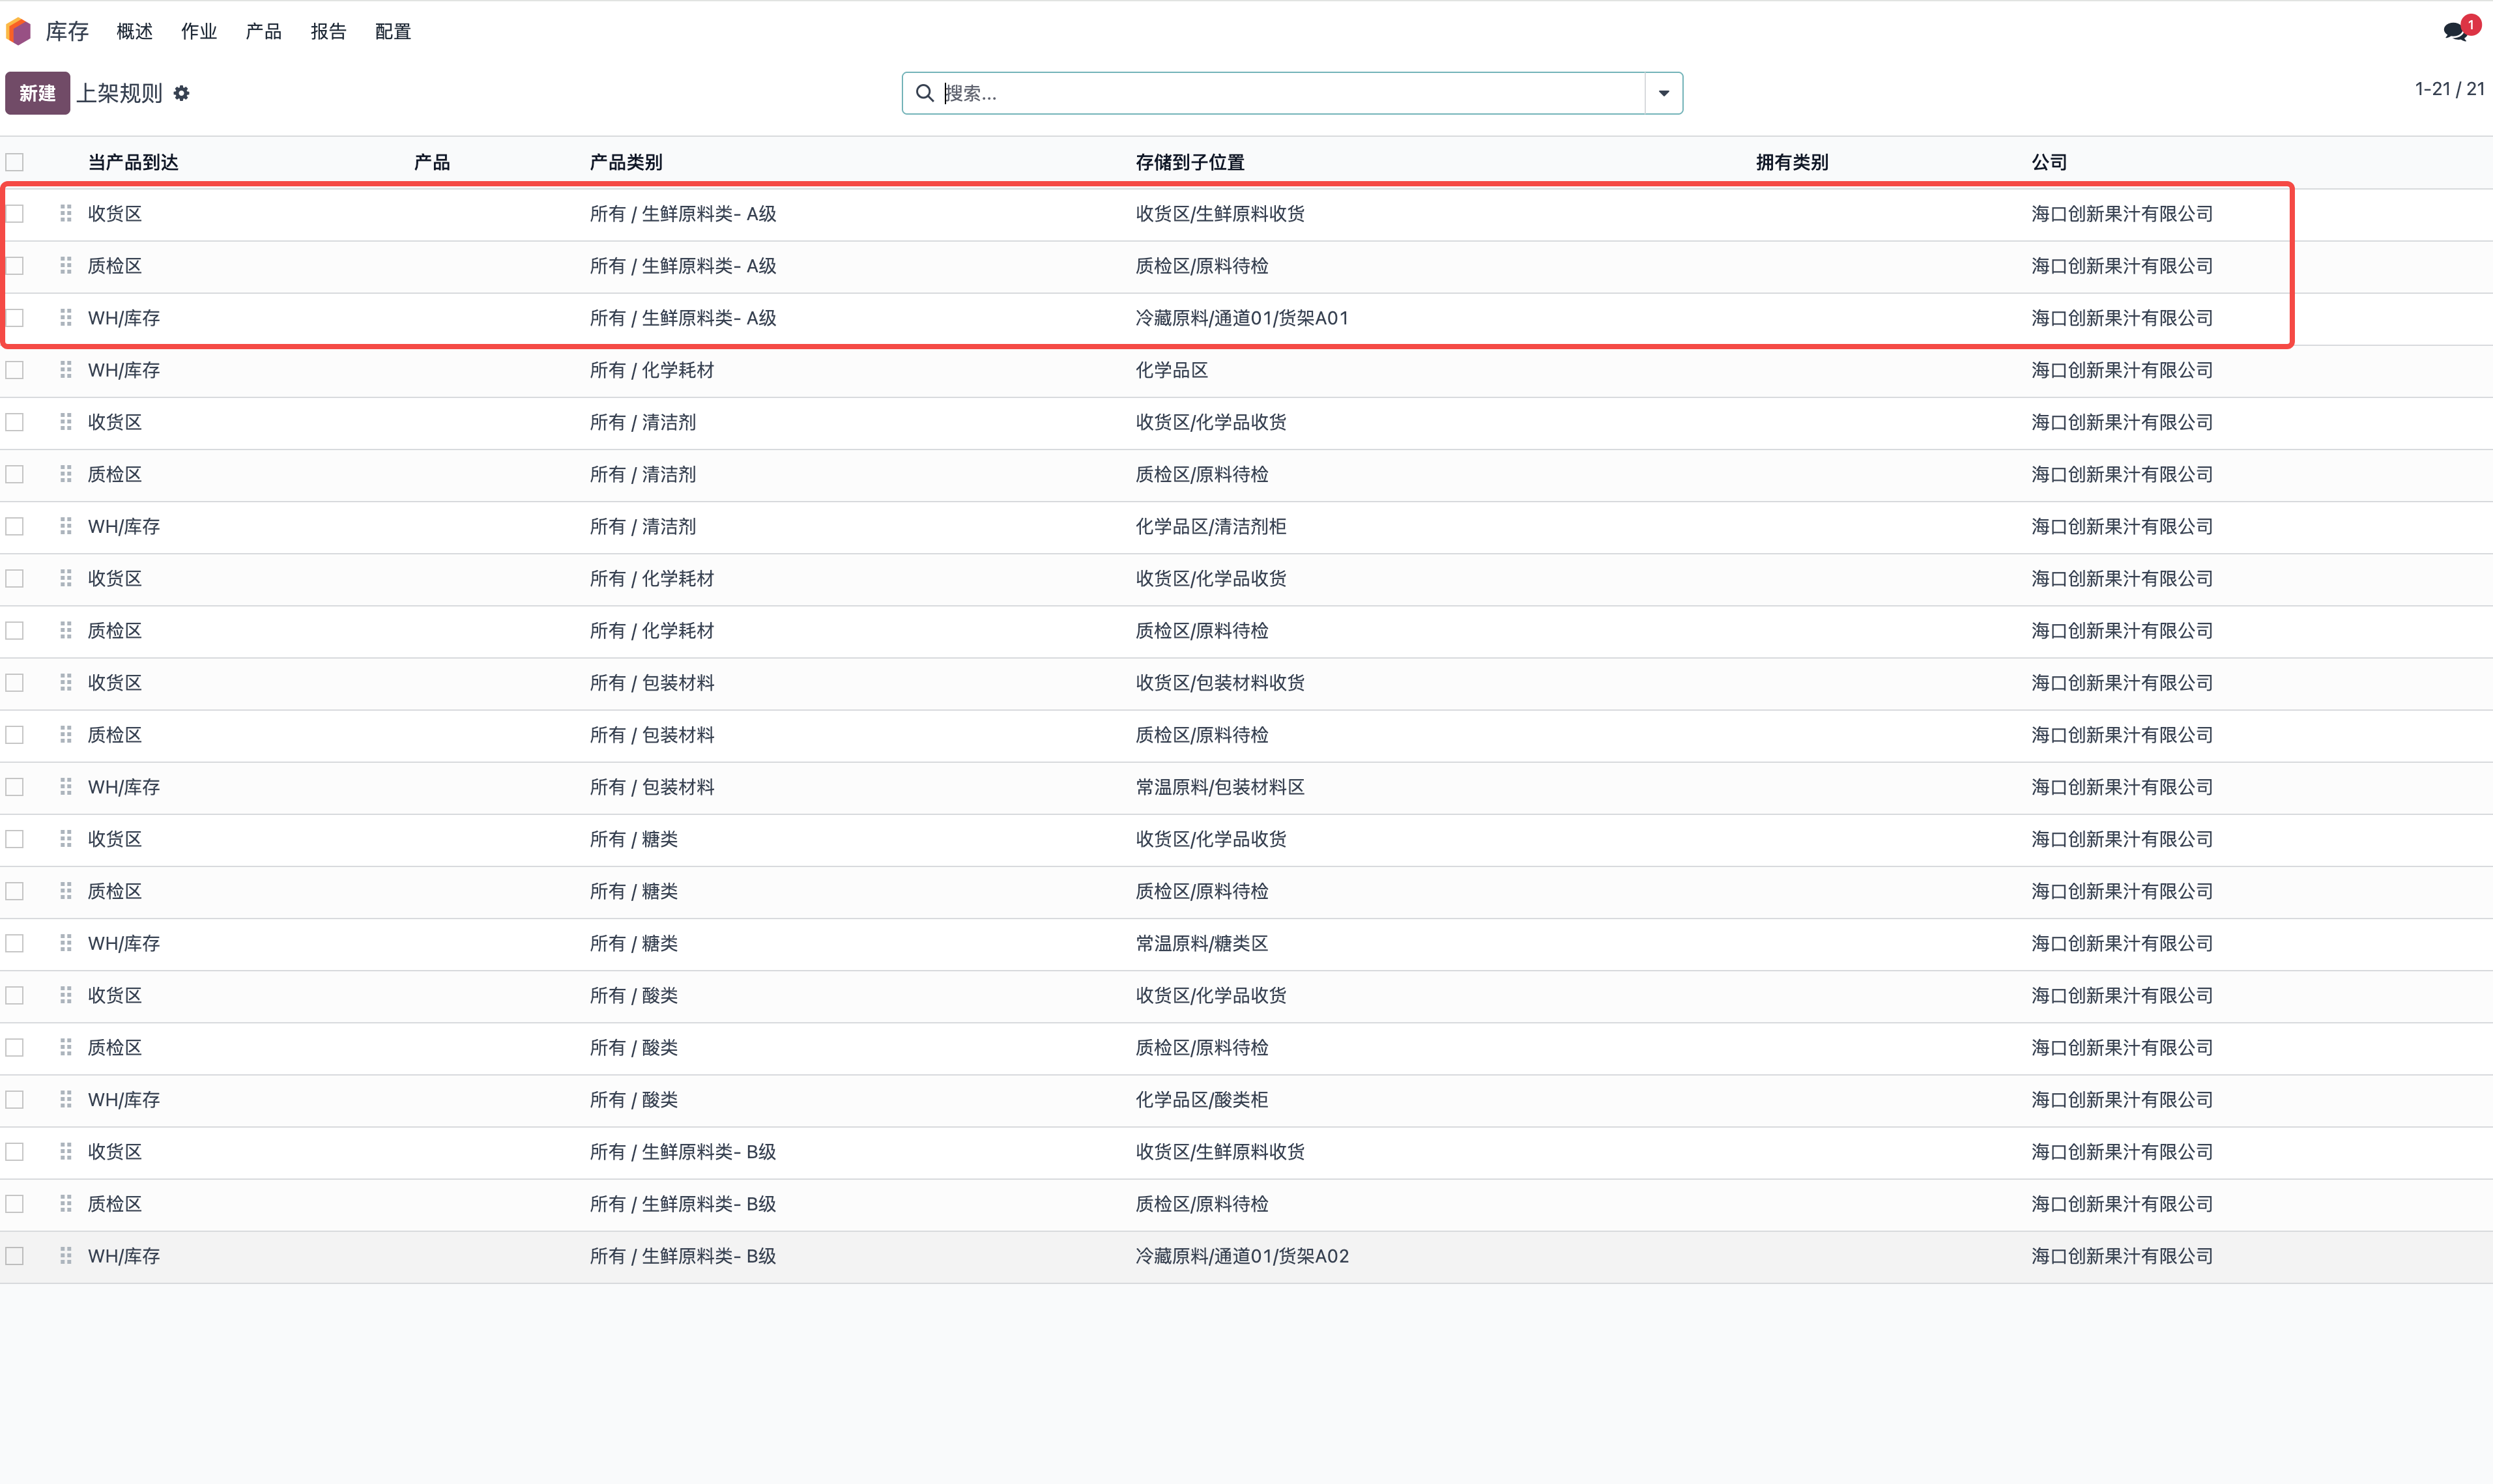This screenshot has height=1484, width=2493.
Task: Click drag handle of 常温原料/包装材料区 row
Action: 66,787
